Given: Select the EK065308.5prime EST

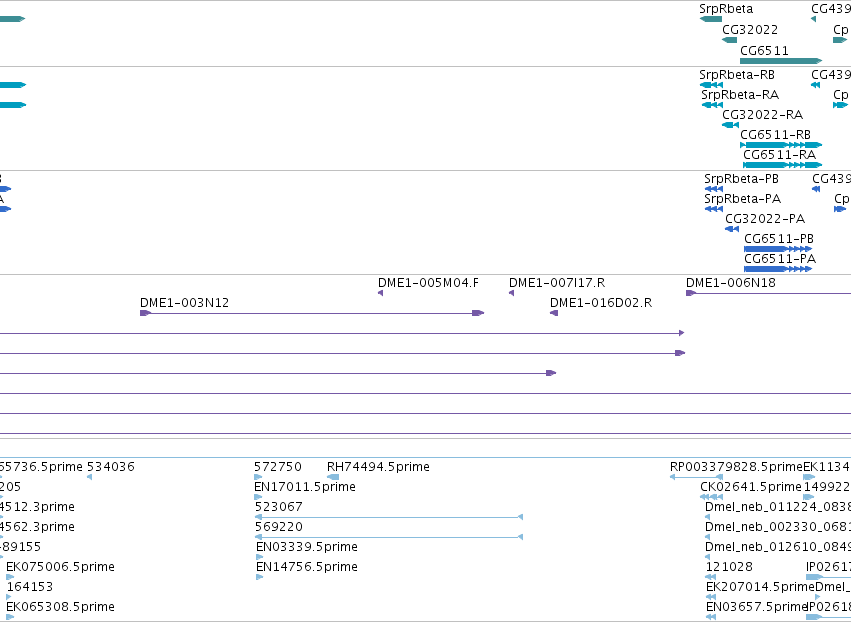Looking at the screenshot, I should coord(10,617).
